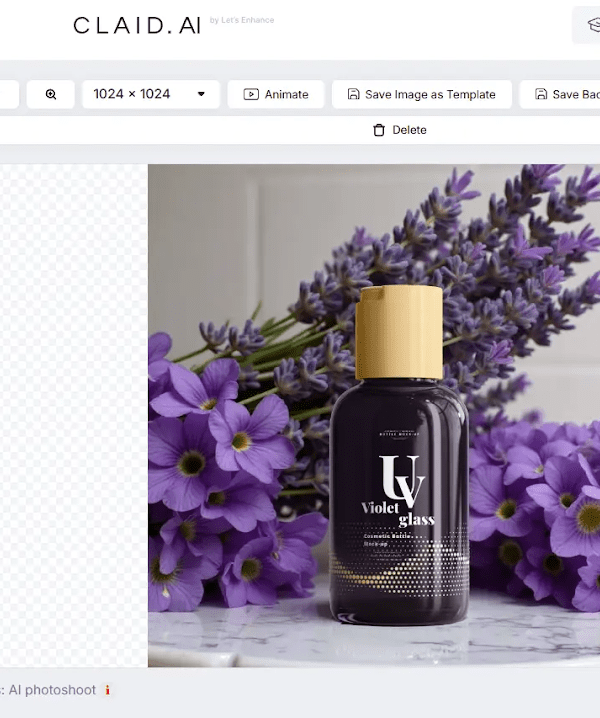This screenshot has width=600, height=718.
Task: Click the zoom-in magnifier icon
Action: (x=51, y=94)
